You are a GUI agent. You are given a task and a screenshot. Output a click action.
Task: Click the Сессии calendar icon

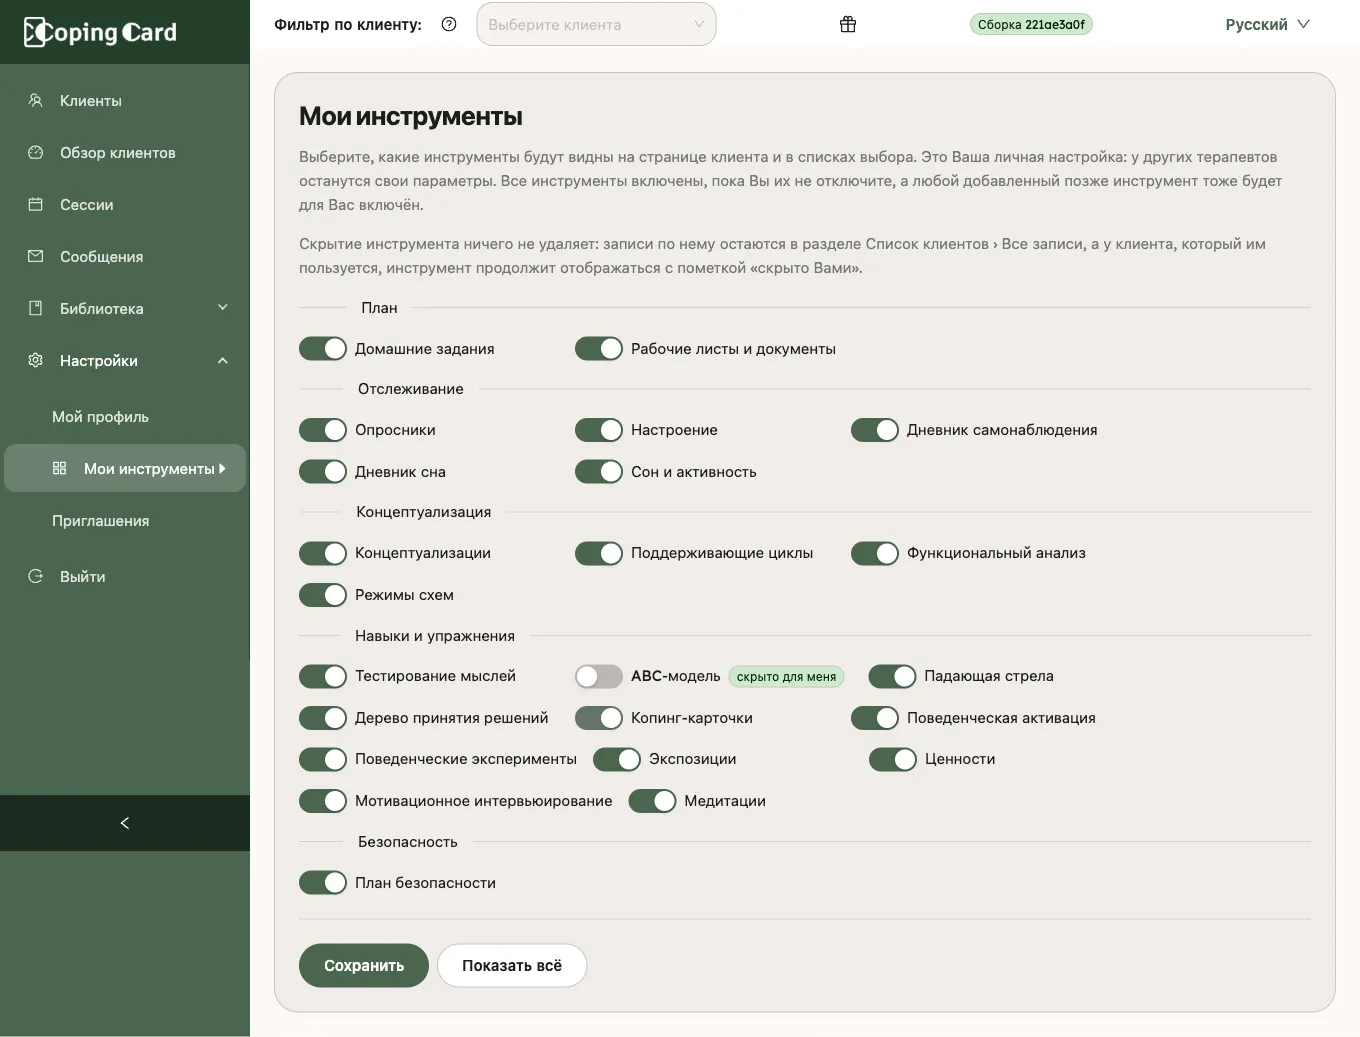point(36,204)
